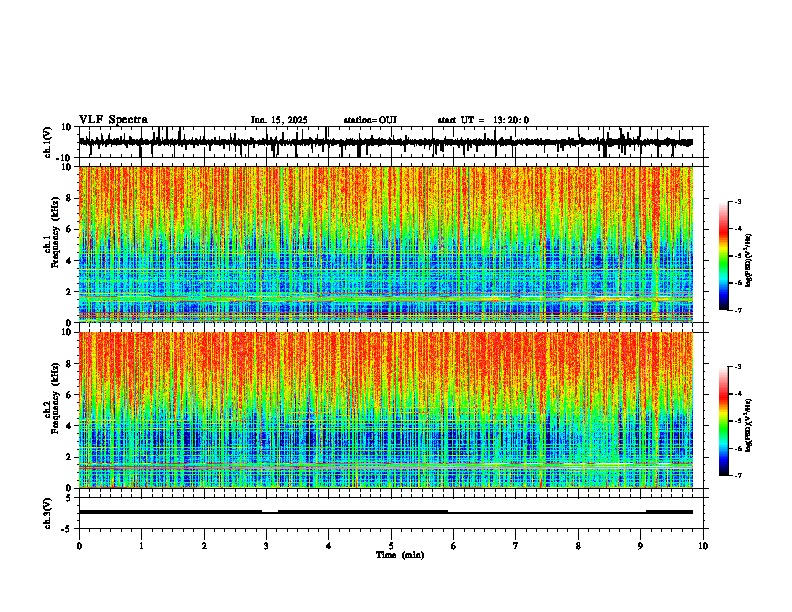Viewport: 792px width, 612px height.
Task: Click the ch.1 color bar units label
Action: [749, 261]
